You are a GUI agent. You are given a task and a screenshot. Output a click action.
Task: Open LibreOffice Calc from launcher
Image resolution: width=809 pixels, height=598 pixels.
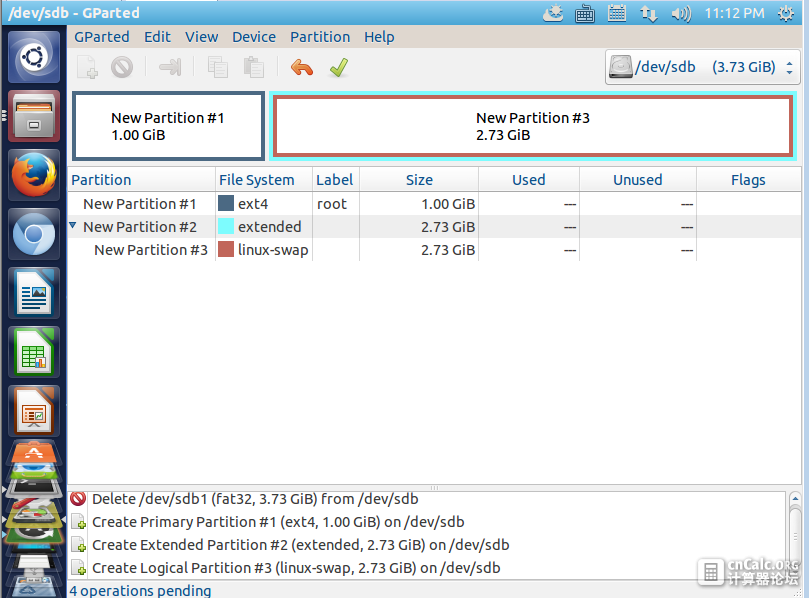34,352
